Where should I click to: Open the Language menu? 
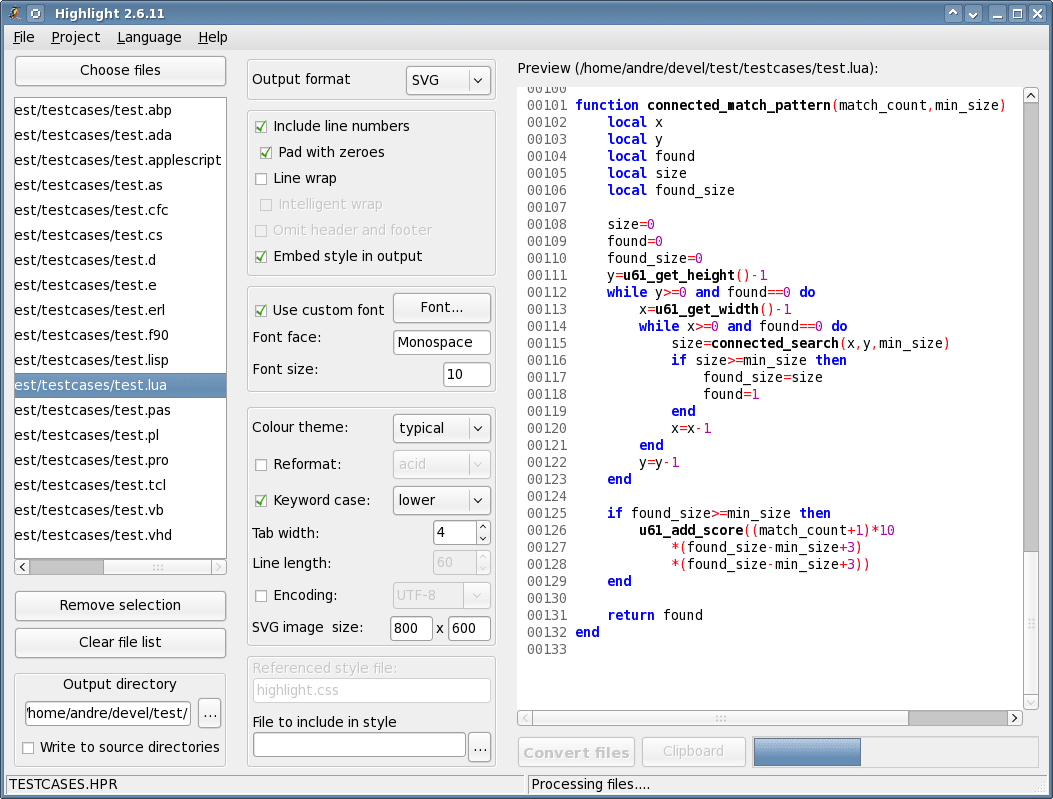tap(149, 37)
